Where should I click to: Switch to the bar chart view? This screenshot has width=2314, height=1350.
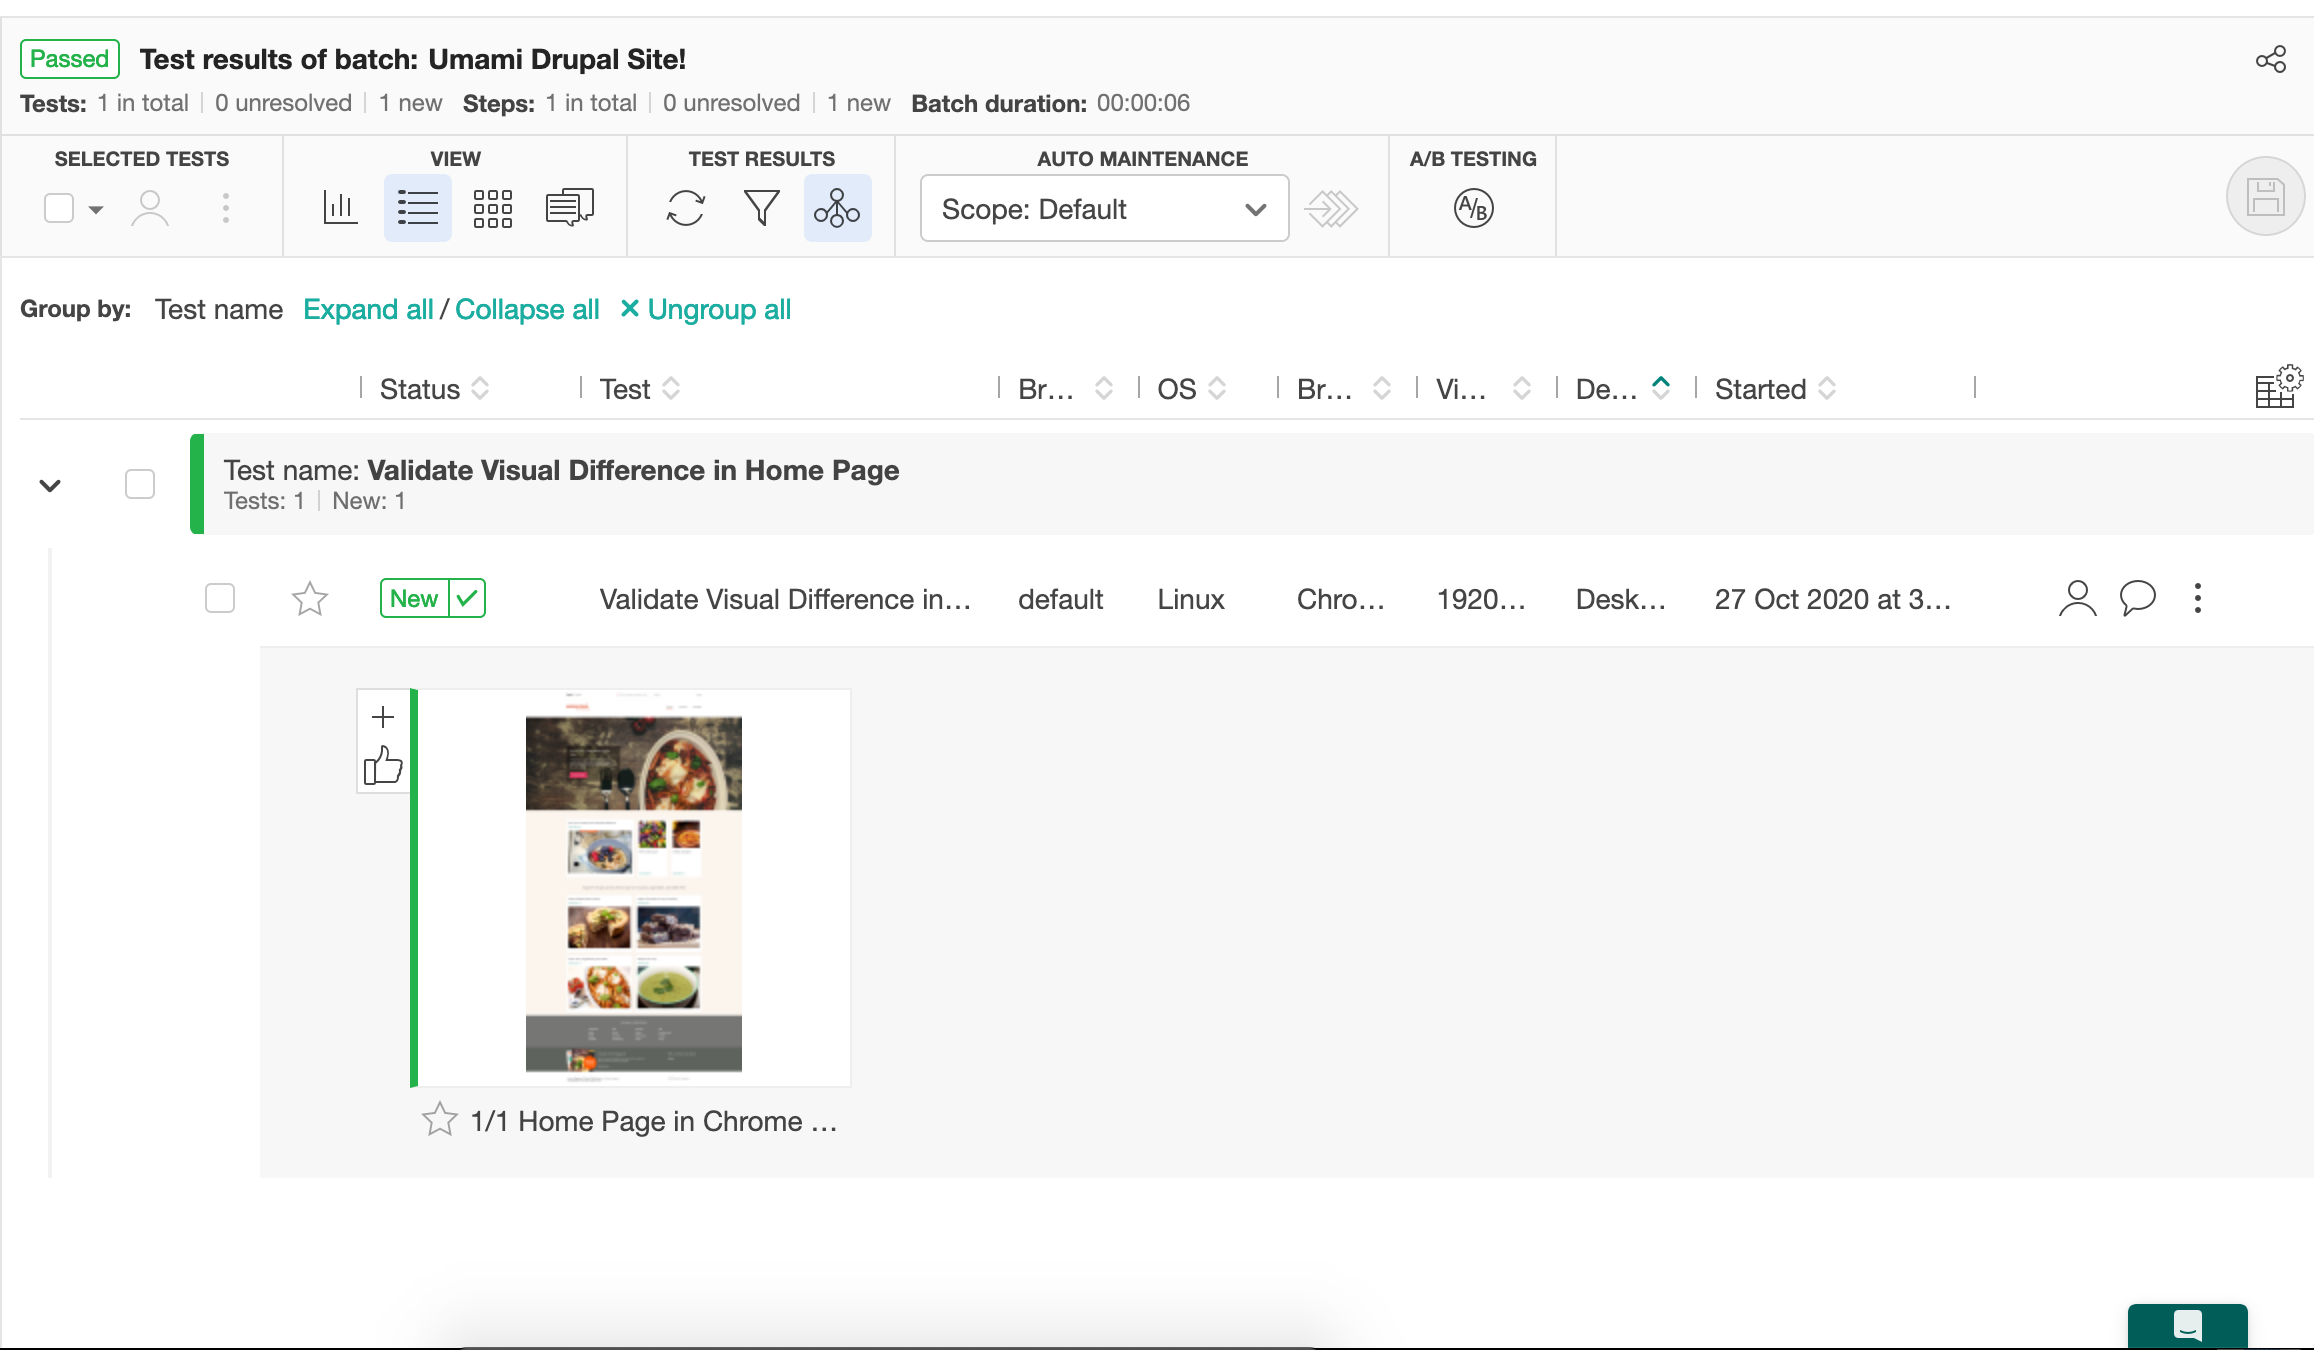point(340,208)
